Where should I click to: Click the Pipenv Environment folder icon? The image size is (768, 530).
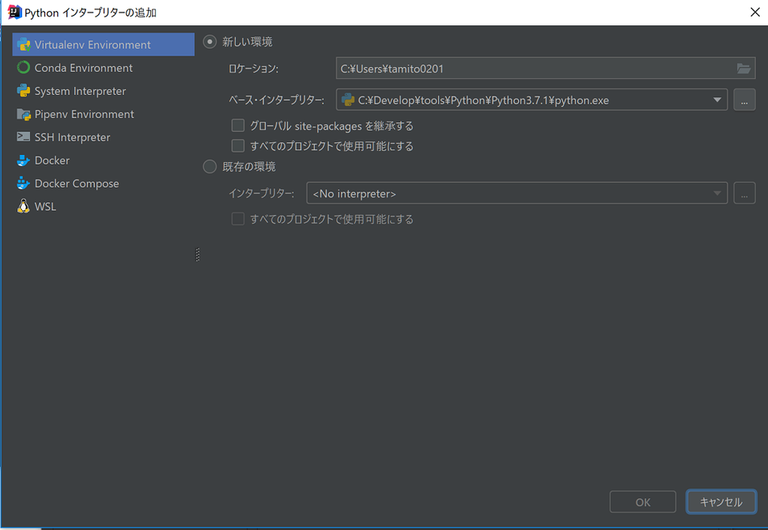(x=24, y=114)
